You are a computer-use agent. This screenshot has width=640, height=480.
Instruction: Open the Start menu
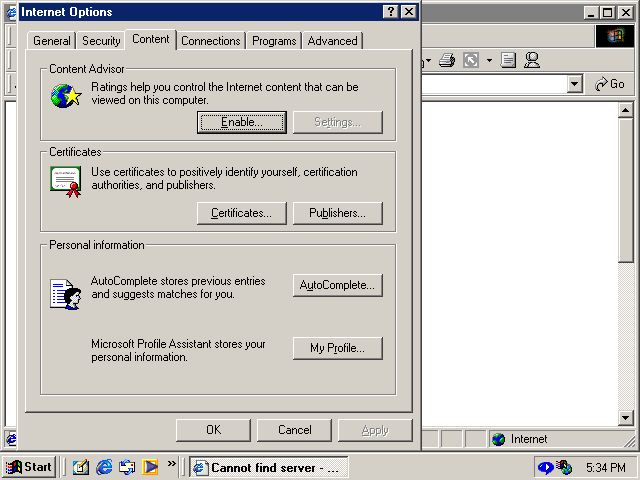29,467
